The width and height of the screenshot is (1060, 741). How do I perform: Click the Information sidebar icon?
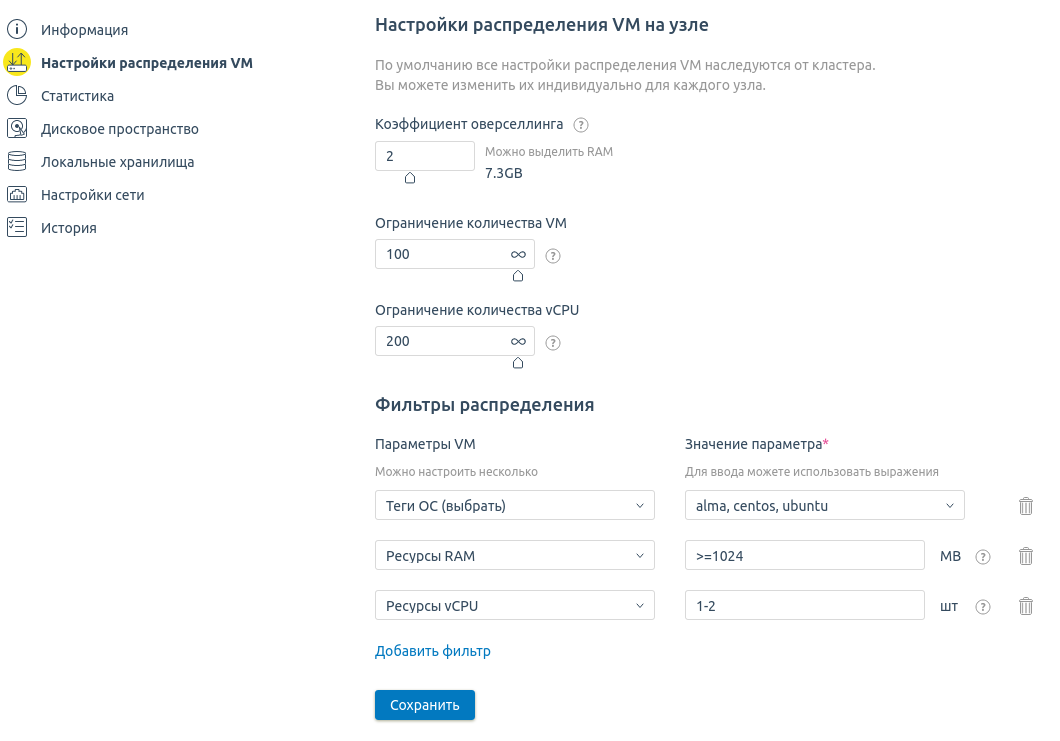pyautogui.click(x=17, y=30)
